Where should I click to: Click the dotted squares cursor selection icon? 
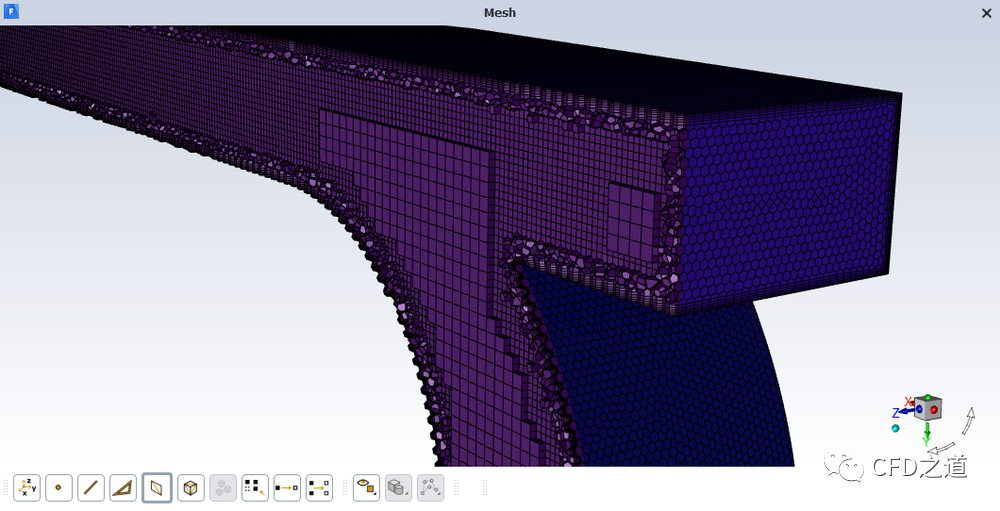255,488
